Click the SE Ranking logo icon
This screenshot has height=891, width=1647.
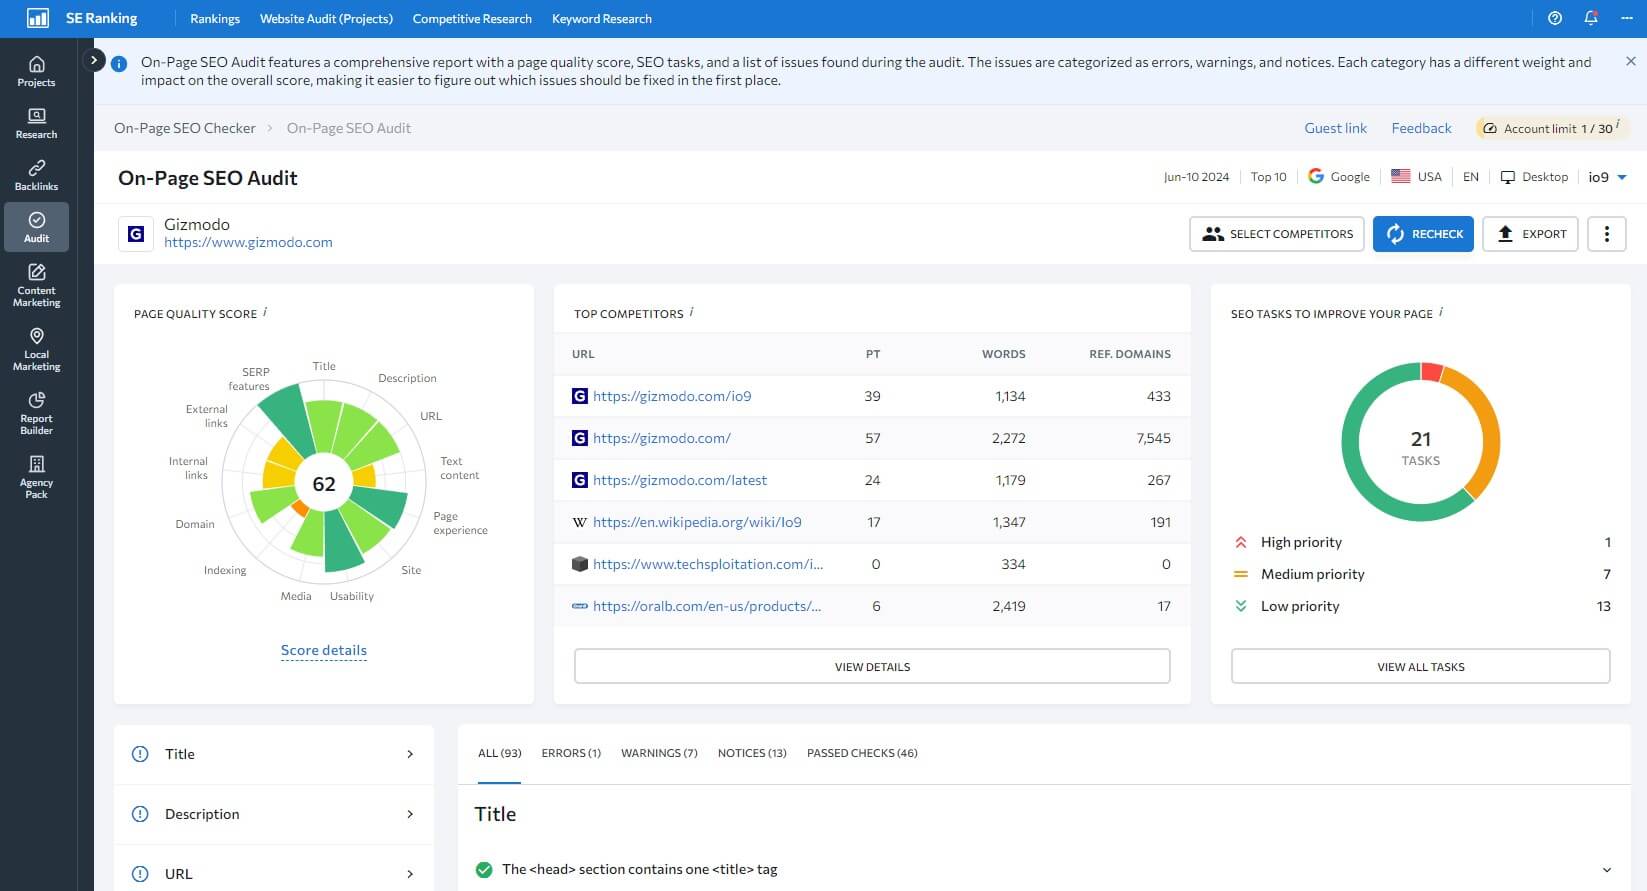pos(37,18)
